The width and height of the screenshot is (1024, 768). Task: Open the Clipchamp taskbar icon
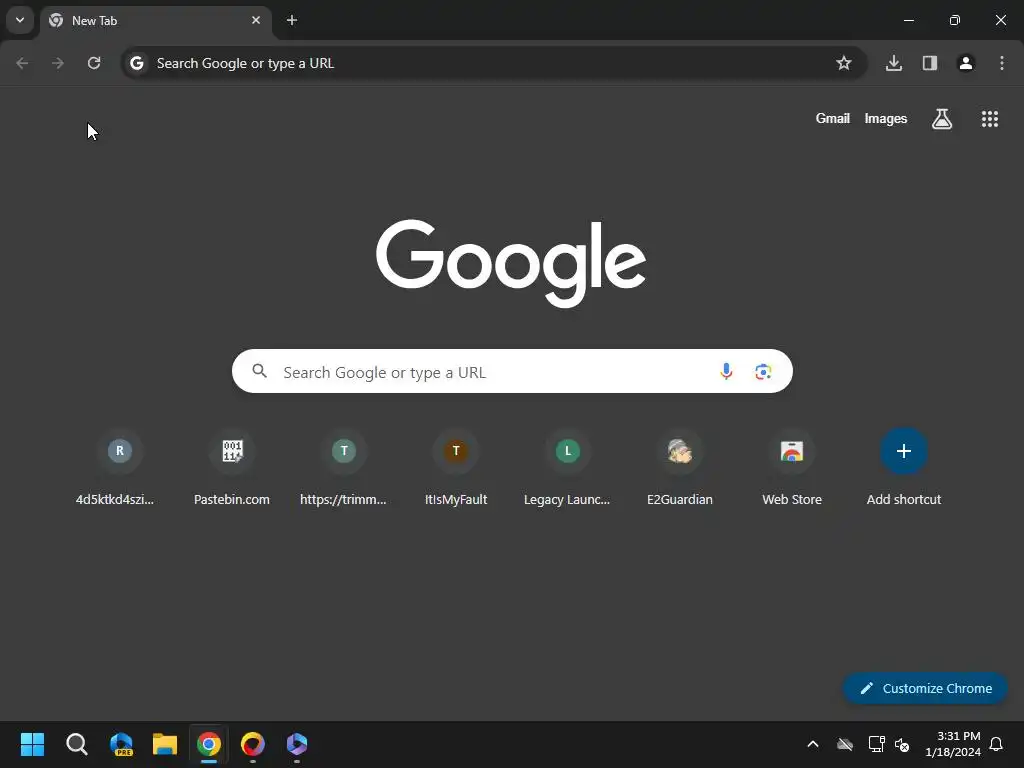point(297,744)
